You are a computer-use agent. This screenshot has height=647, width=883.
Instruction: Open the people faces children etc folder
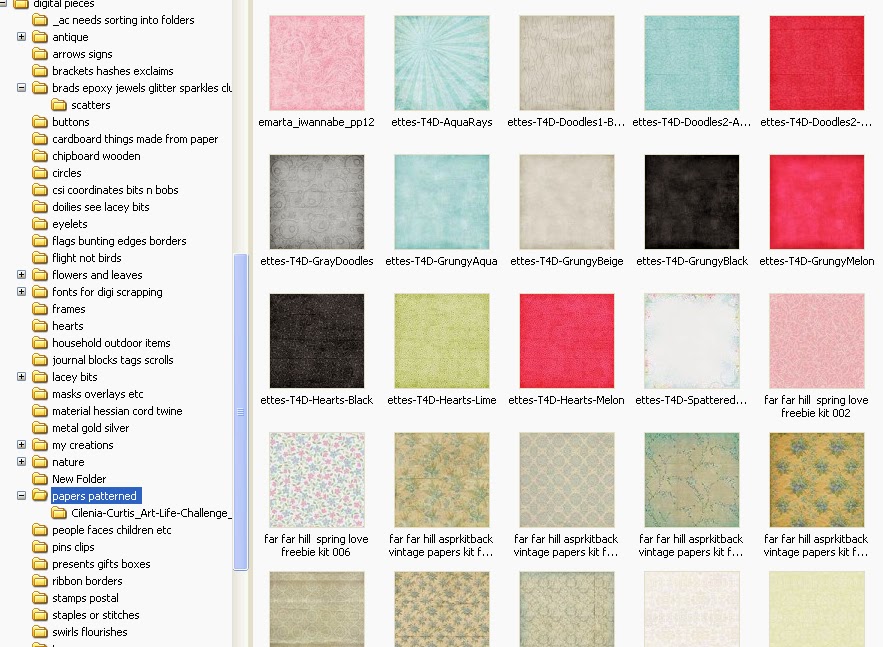112,530
